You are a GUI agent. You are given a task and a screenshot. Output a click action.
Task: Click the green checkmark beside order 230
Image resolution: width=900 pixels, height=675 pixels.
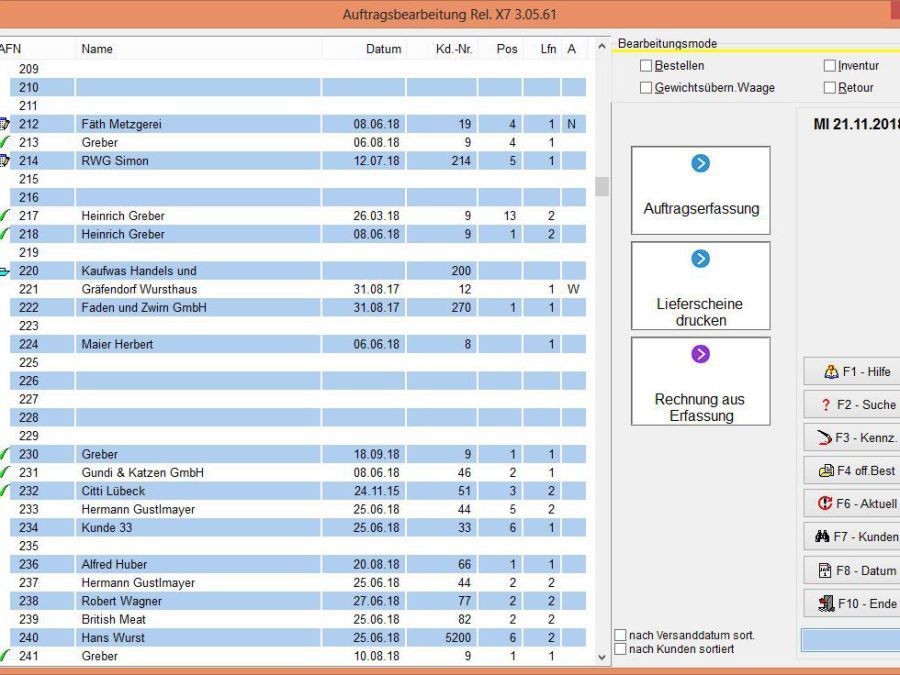click(4, 454)
